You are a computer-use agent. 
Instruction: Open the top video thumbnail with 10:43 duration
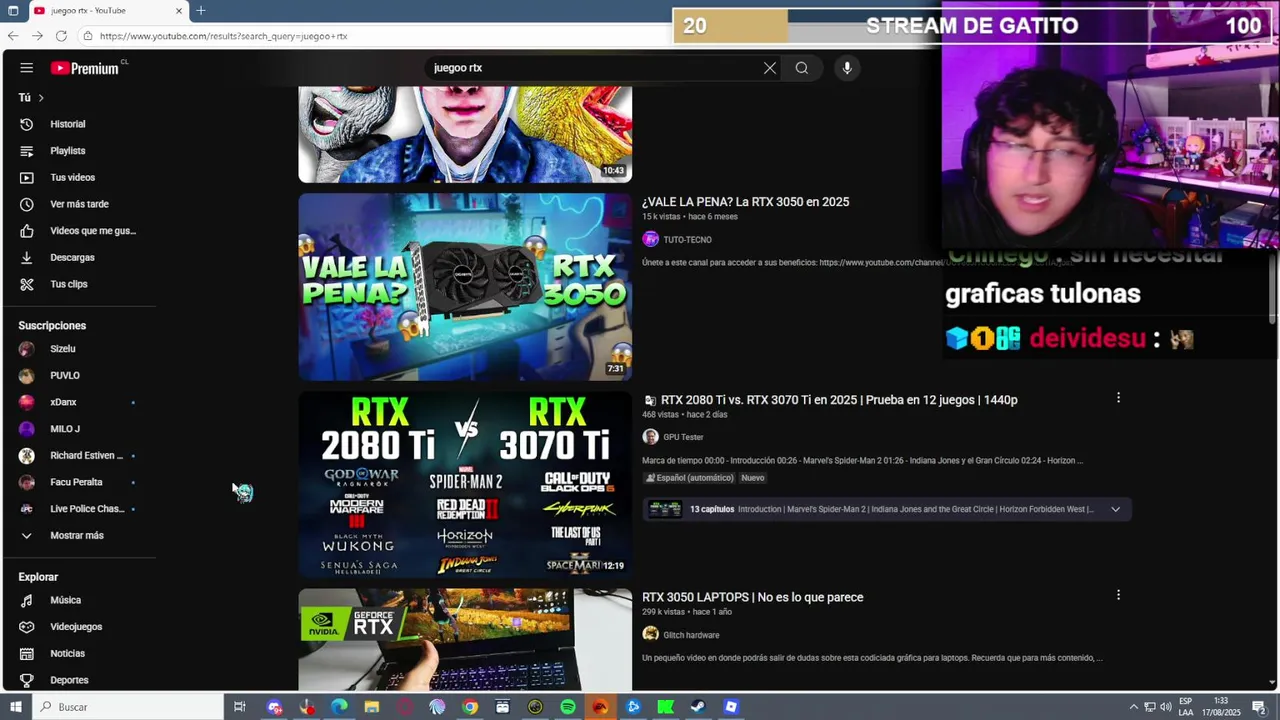pyautogui.click(x=465, y=134)
